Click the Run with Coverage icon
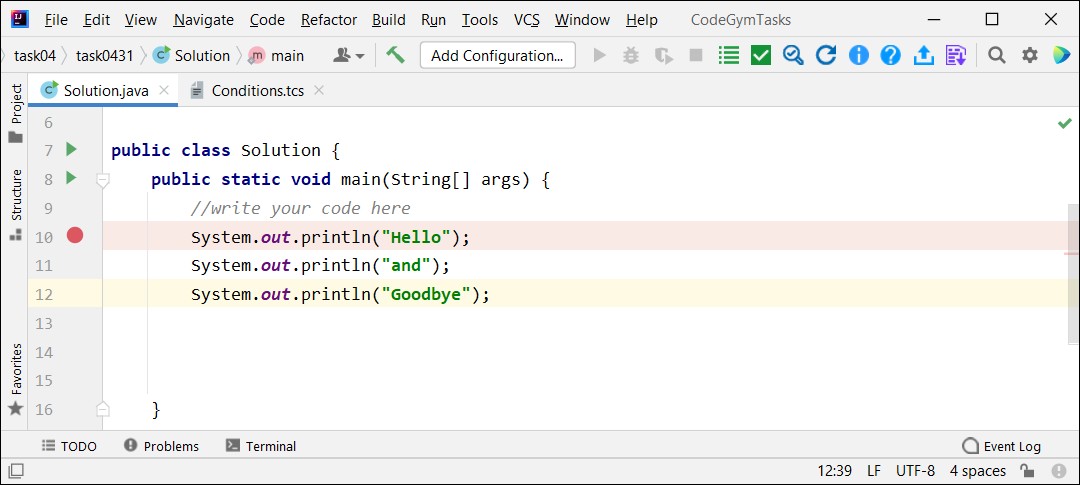 tap(664, 55)
